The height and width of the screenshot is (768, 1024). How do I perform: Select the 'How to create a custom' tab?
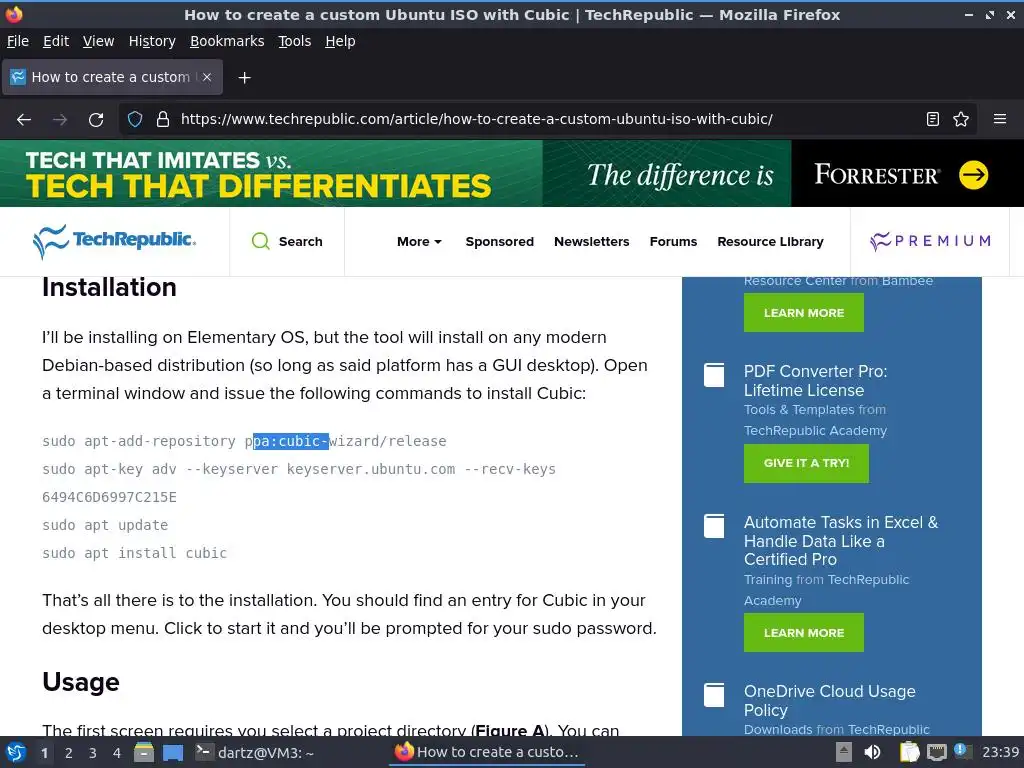(112, 77)
